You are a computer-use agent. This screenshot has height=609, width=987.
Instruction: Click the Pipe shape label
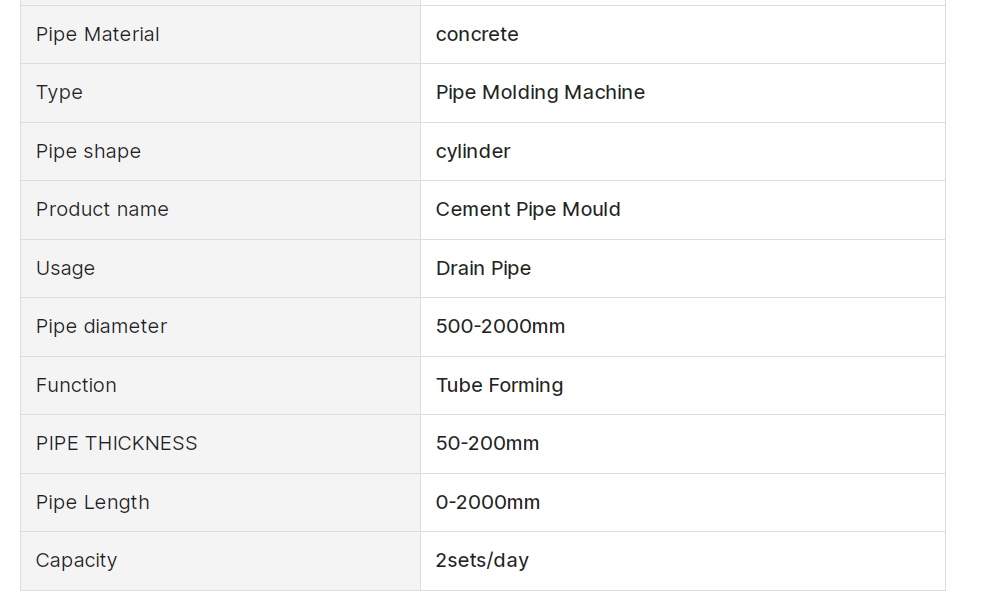pyautogui.click(x=88, y=152)
